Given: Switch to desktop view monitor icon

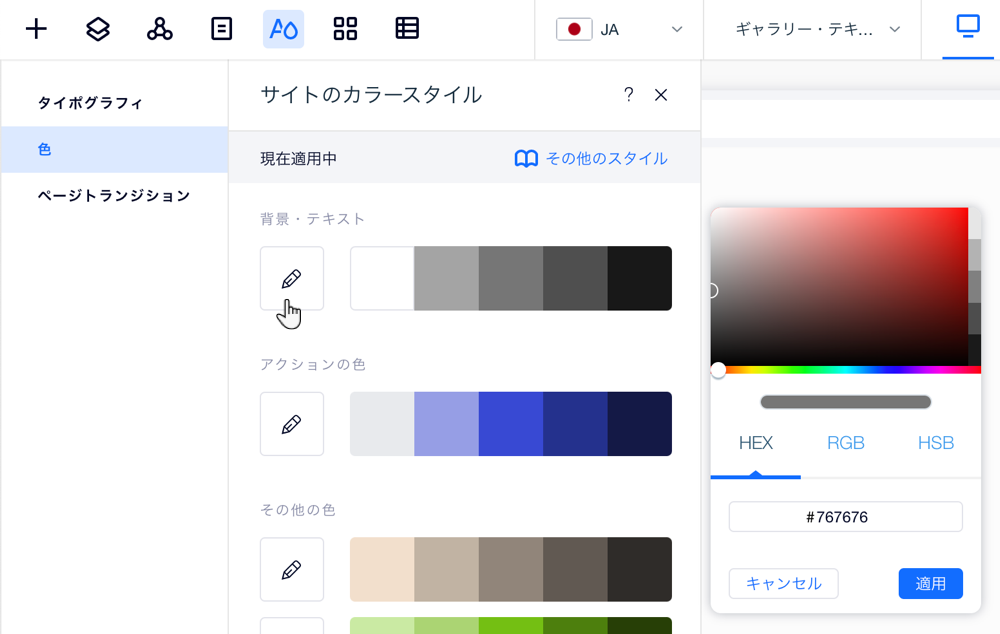Looking at the screenshot, I should click(967, 27).
